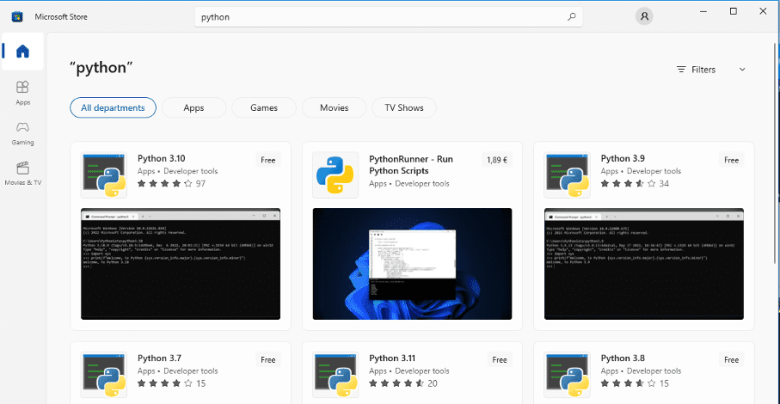Viewport: 780px width, 404px height.
Task: Open the Python 3.9 screenshot thumbnail
Action: 644,264
